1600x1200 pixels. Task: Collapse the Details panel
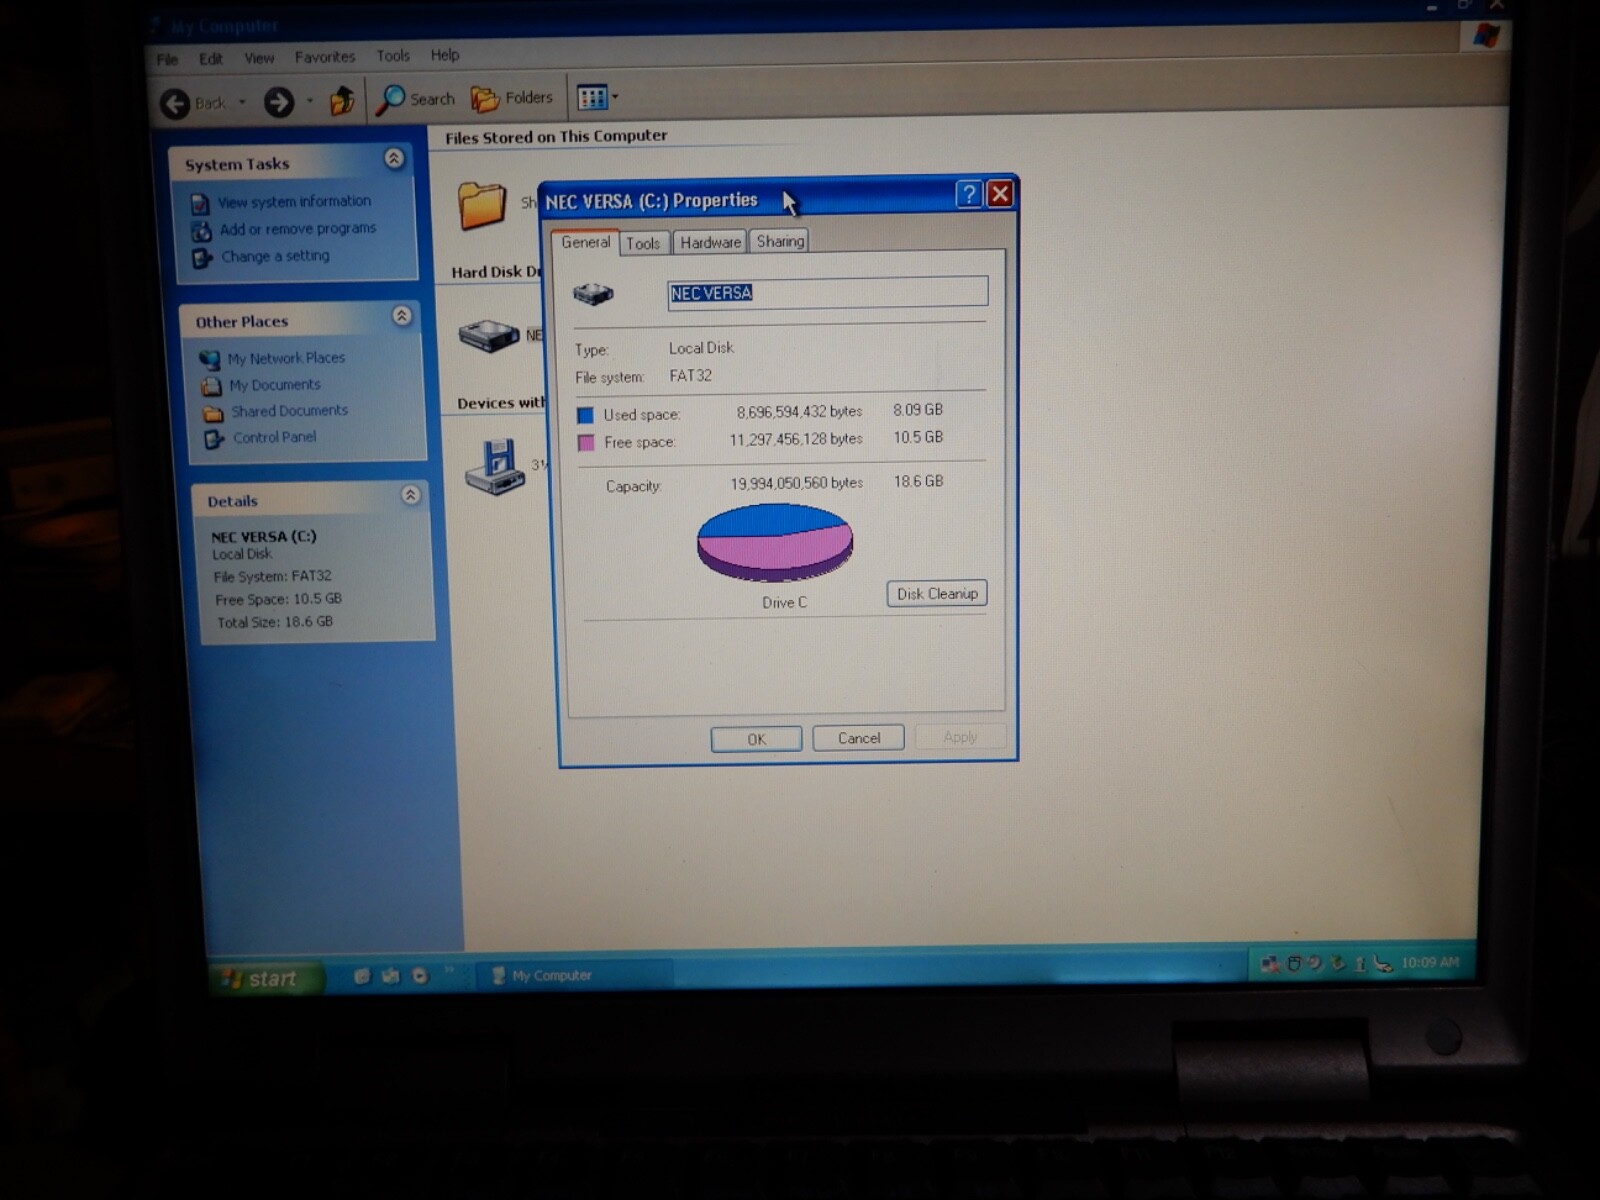[410, 495]
